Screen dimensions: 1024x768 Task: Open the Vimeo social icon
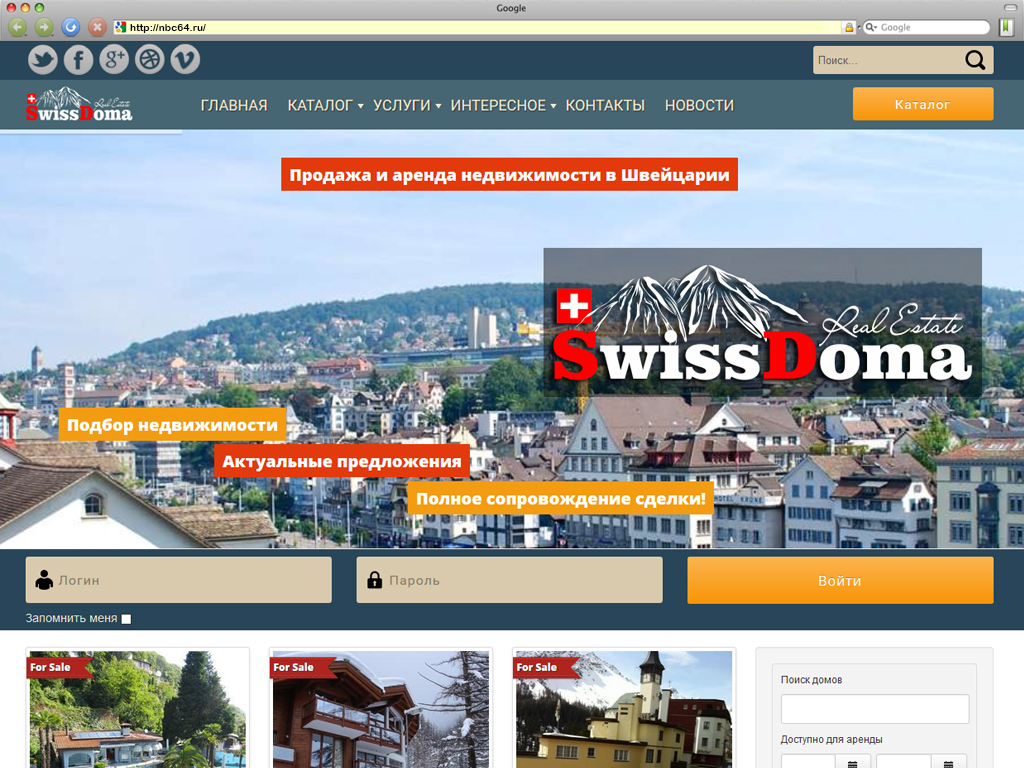click(185, 59)
